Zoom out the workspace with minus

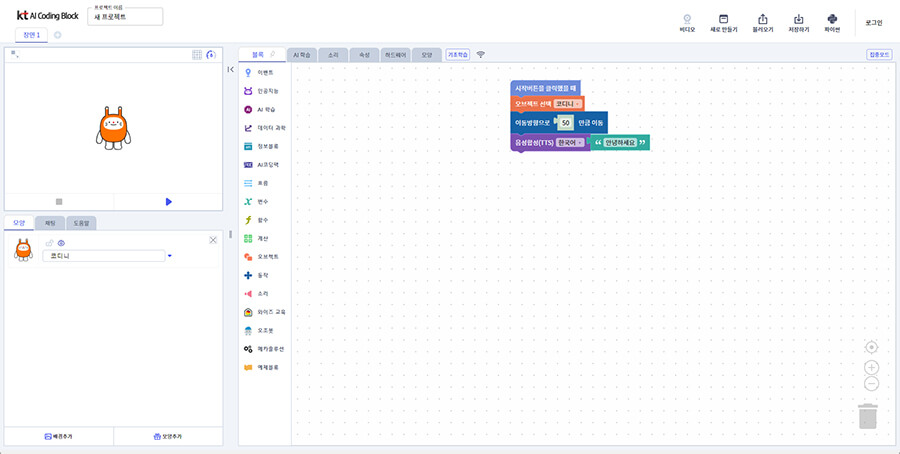871,384
